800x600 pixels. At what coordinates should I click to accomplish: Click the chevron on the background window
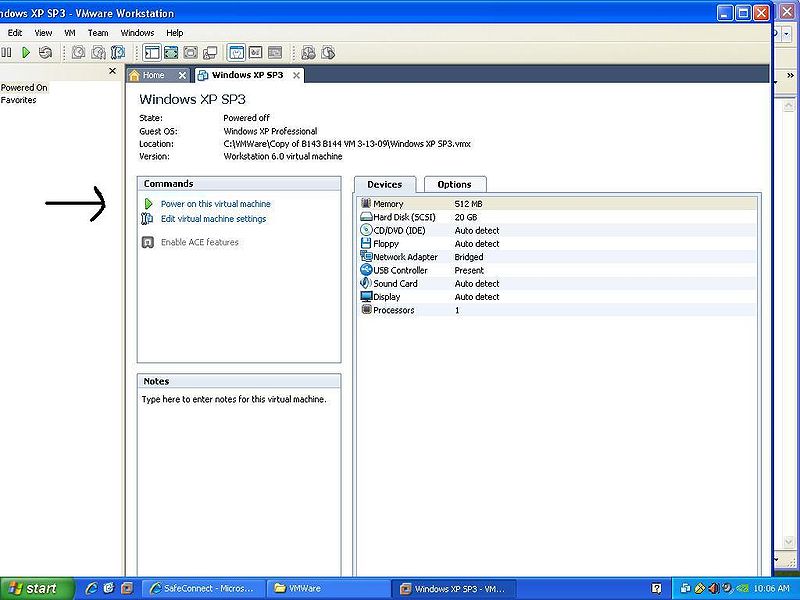790,76
